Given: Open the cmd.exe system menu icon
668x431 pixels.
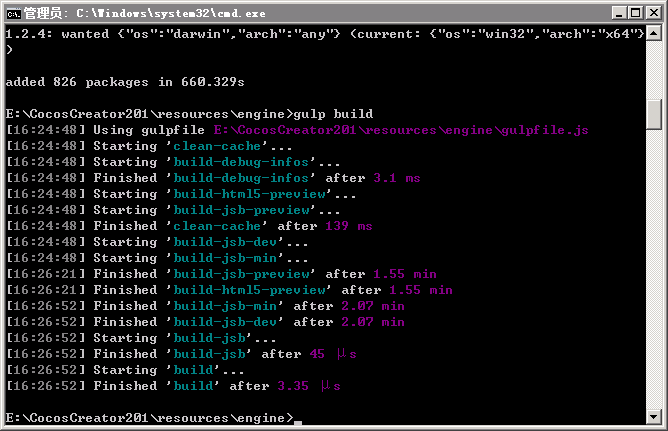Looking at the screenshot, I should [x=13, y=13].
